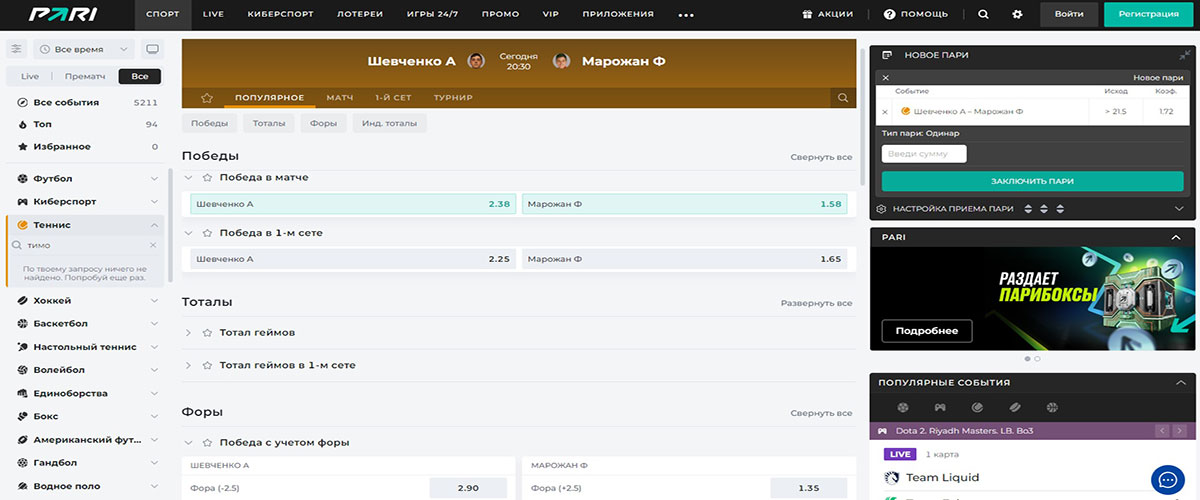The width and height of the screenshot is (1200, 500).
Task: Select Марожан Ф handicap (+2.5) odds 1.35
Action: coord(809,488)
